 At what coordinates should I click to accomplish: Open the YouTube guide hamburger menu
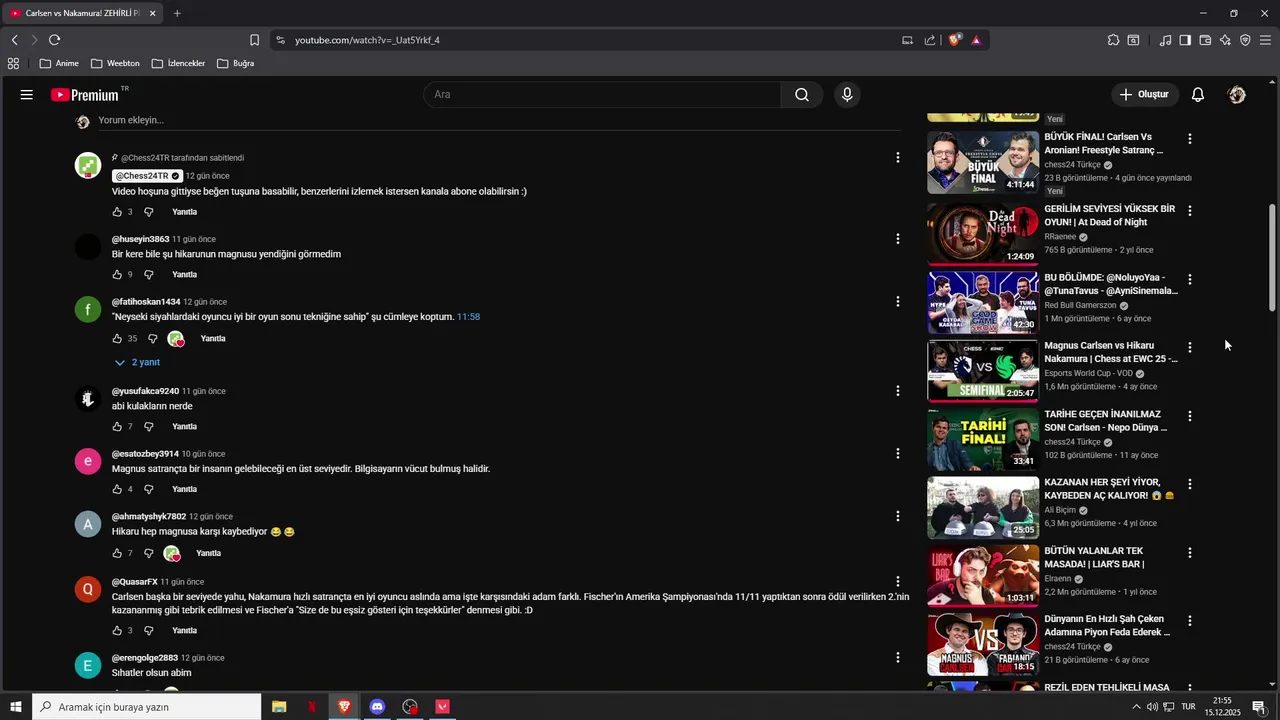pyautogui.click(x=27, y=95)
